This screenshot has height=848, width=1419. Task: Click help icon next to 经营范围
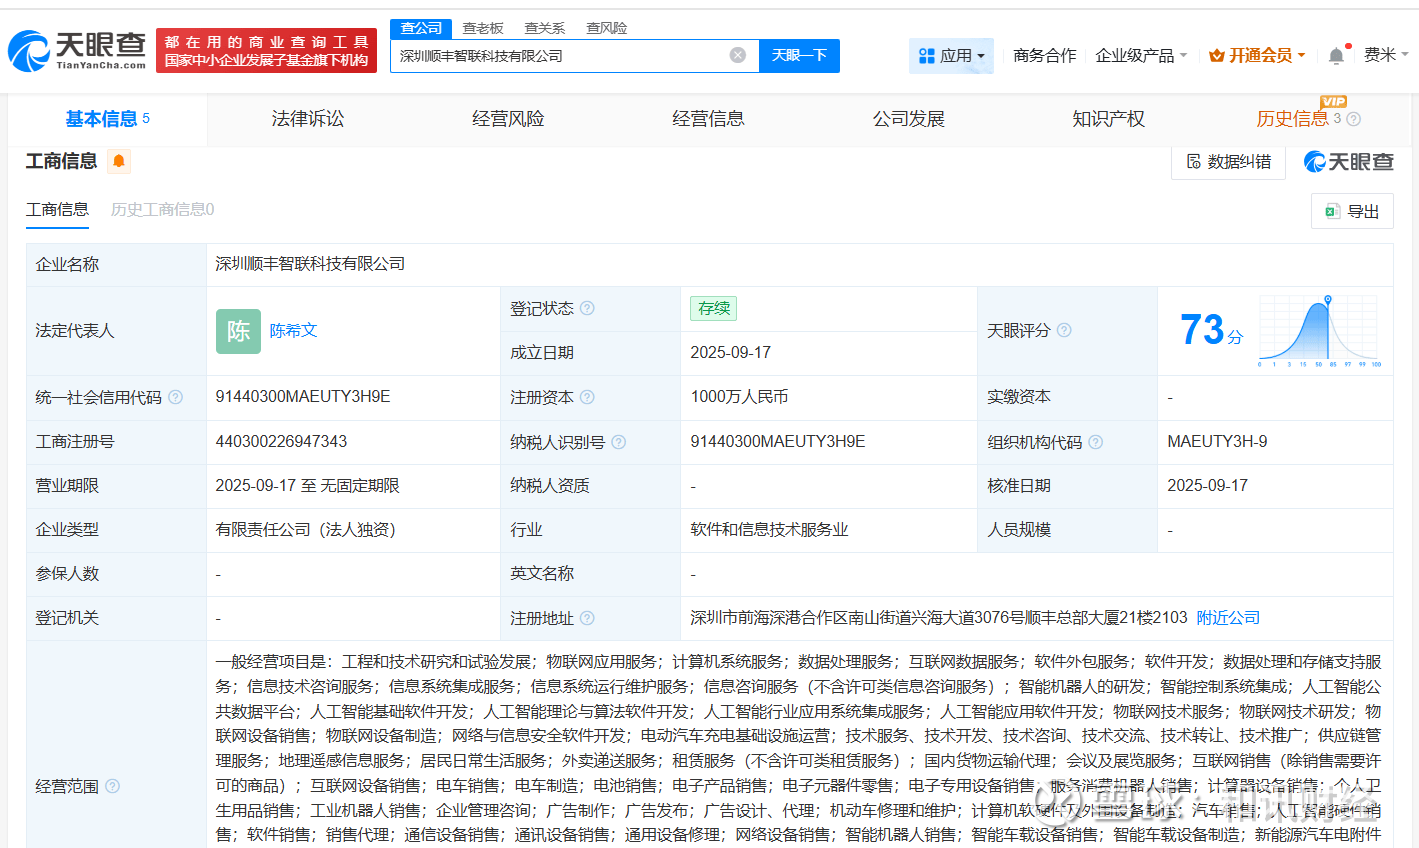113,786
